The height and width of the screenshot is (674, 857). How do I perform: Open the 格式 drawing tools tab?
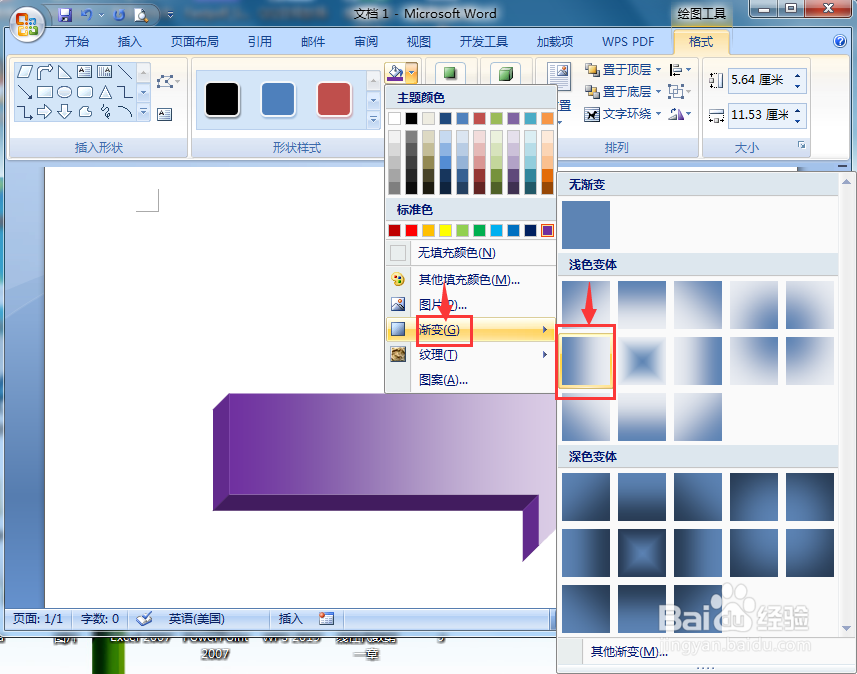[701, 42]
